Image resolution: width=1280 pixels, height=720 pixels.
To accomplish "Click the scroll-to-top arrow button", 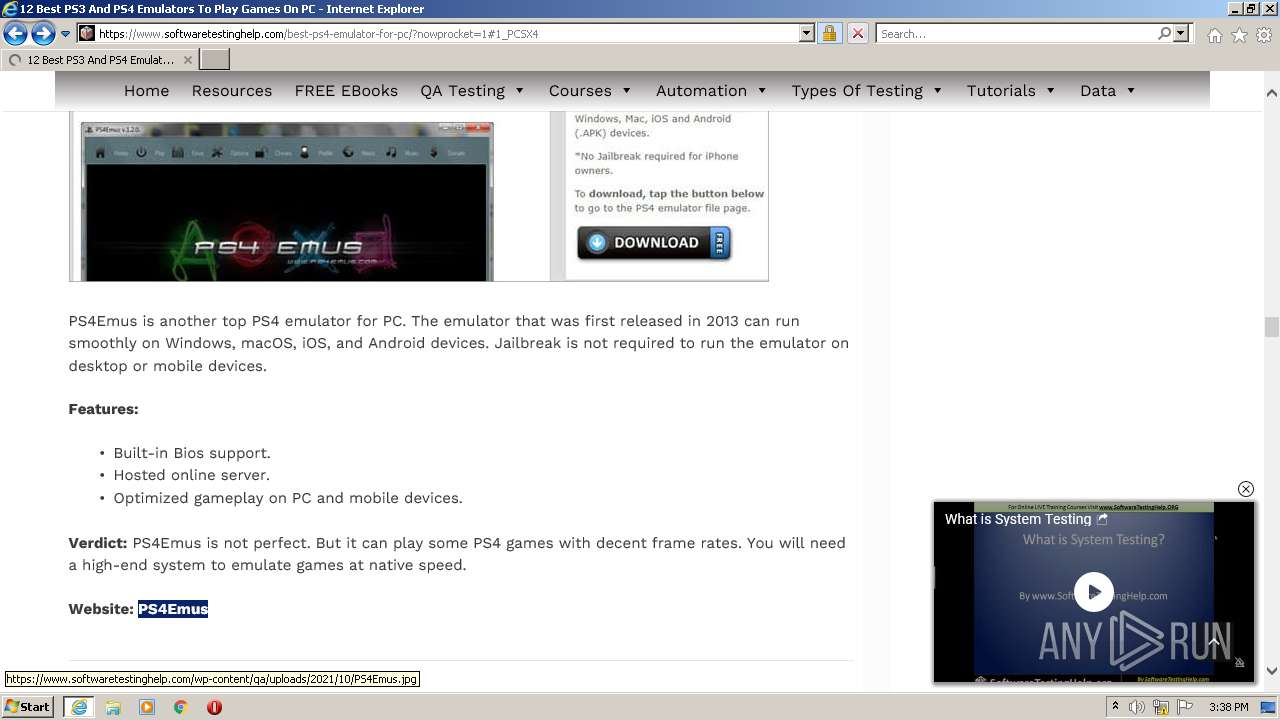I will [1214, 642].
